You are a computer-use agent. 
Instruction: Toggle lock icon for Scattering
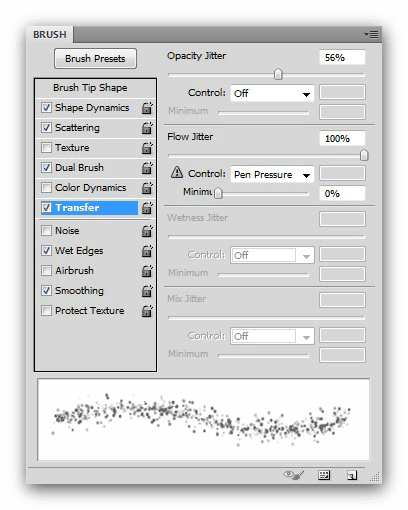(x=147, y=128)
